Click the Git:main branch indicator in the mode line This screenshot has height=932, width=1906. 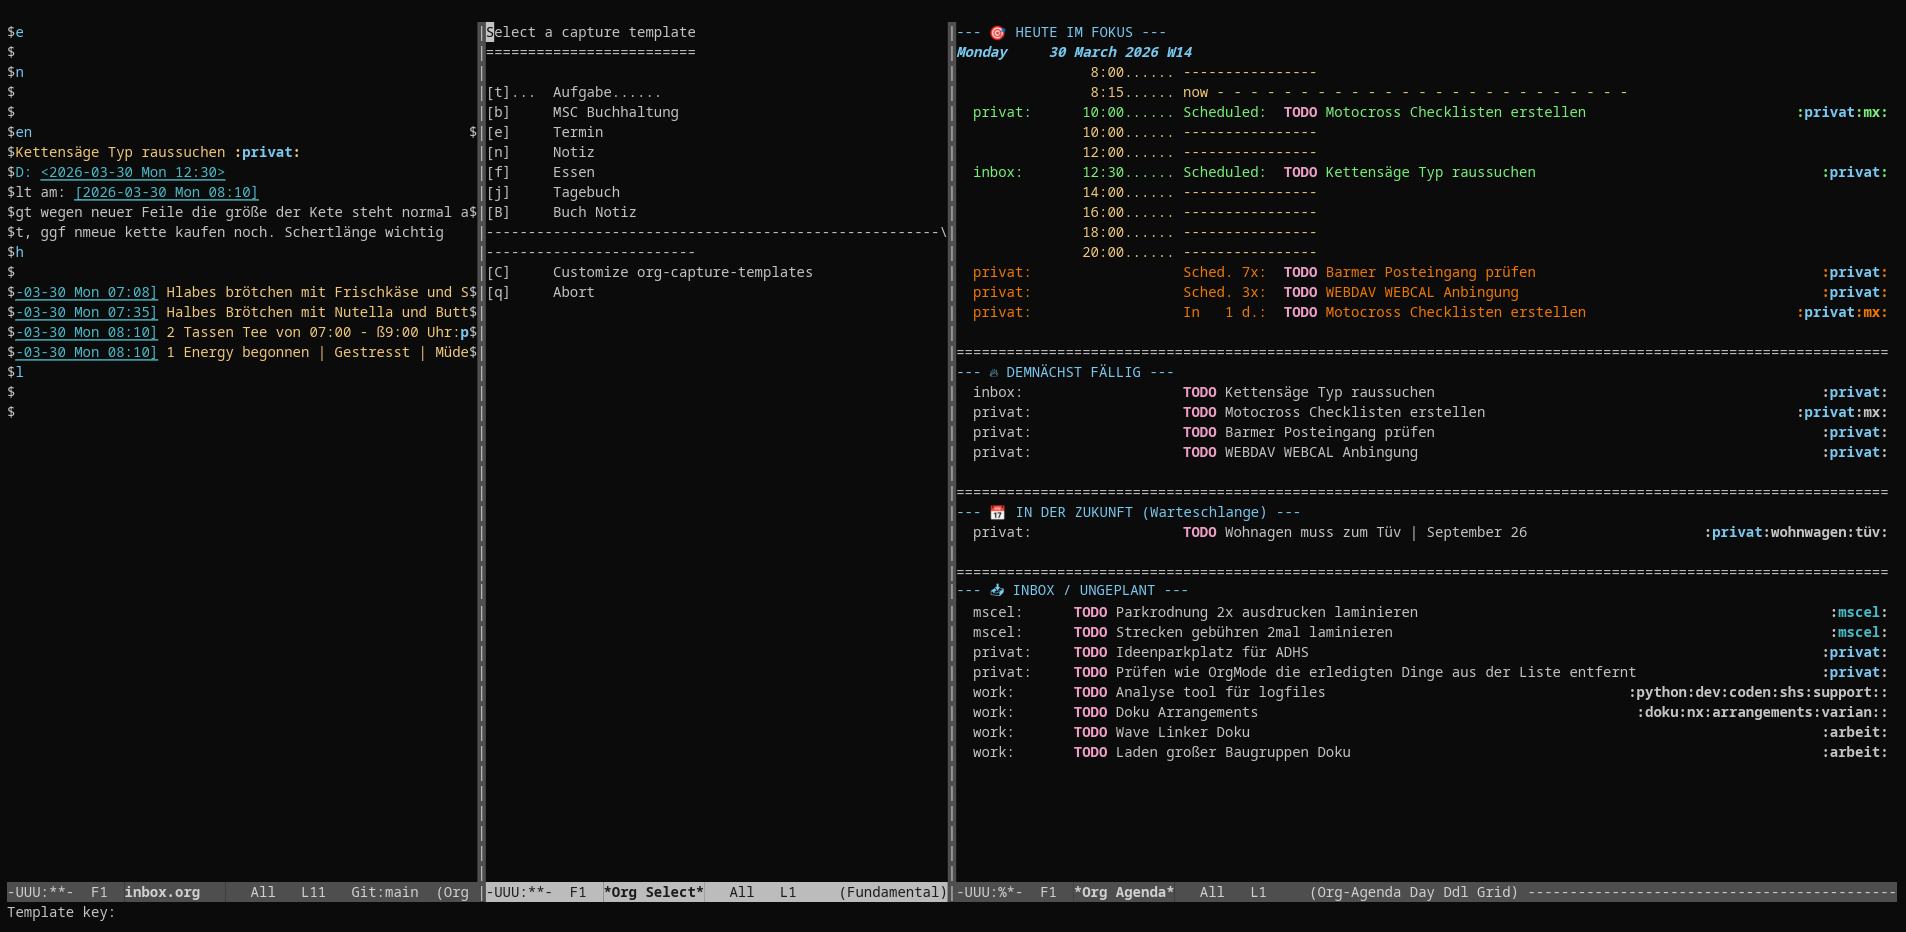384,892
